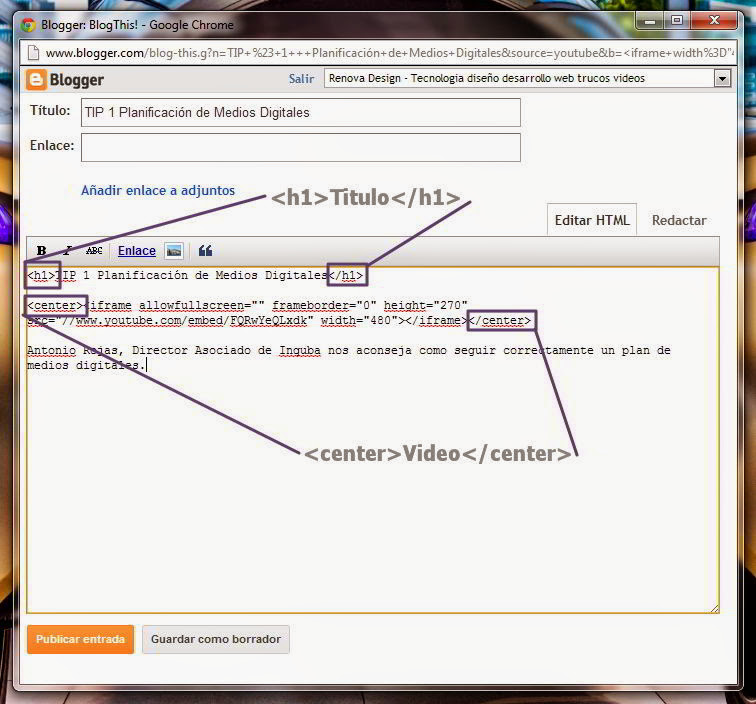Viewport: 756px width, 704px height.
Task: Minimize the Chrome window
Action: (x=649, y=21)
